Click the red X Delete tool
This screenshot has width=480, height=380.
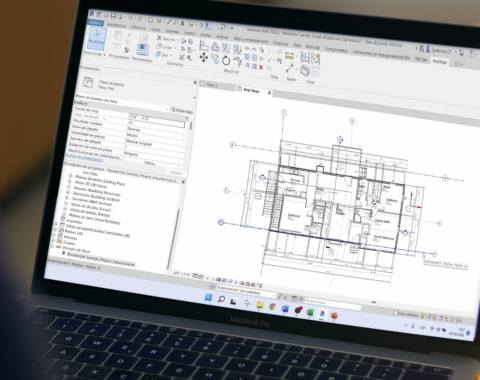[261, 67]
